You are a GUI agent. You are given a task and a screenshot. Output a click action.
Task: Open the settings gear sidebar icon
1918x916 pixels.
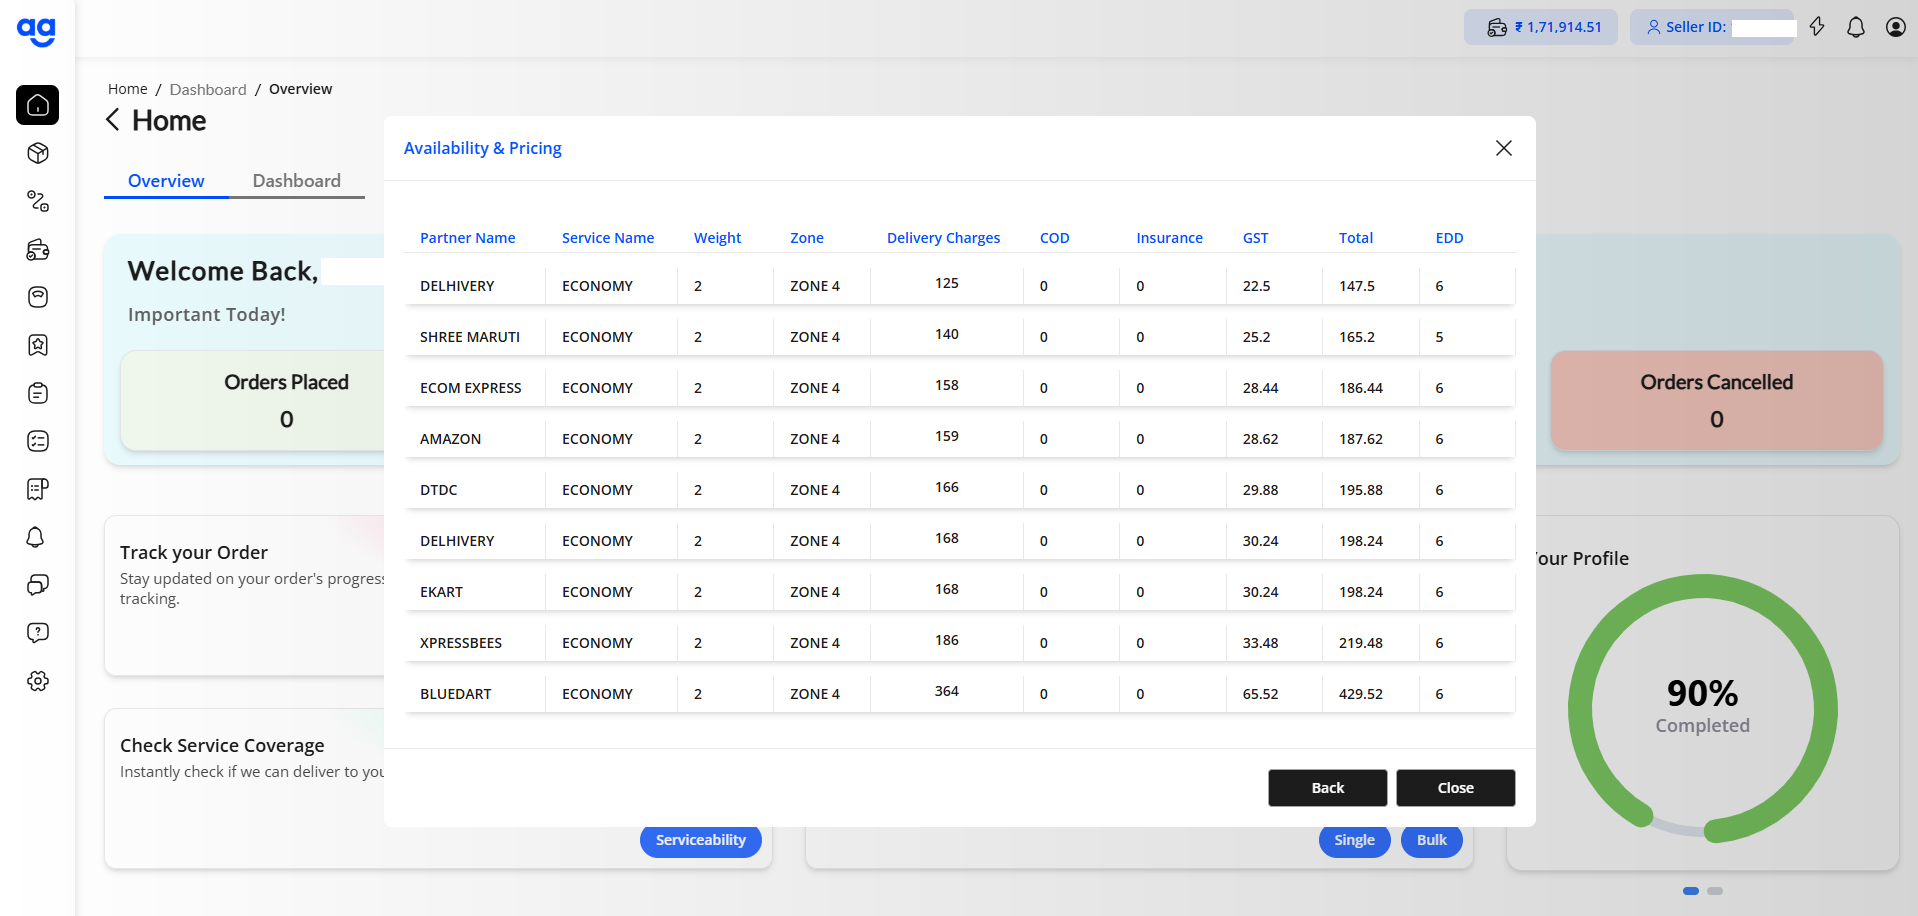(x=38, y=681)
